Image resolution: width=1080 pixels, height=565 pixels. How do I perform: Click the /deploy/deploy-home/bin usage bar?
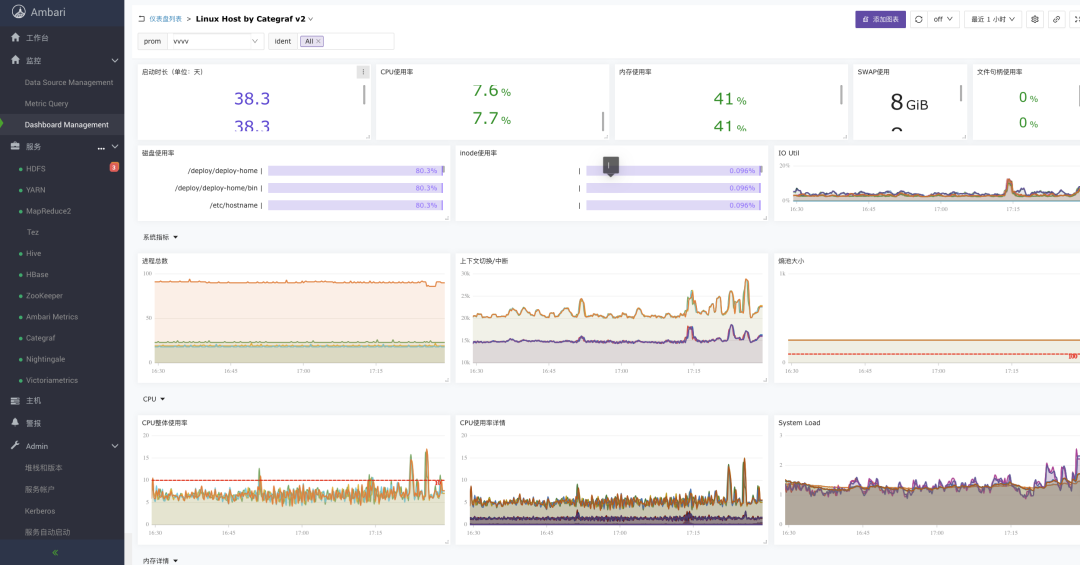click(355, 187)
